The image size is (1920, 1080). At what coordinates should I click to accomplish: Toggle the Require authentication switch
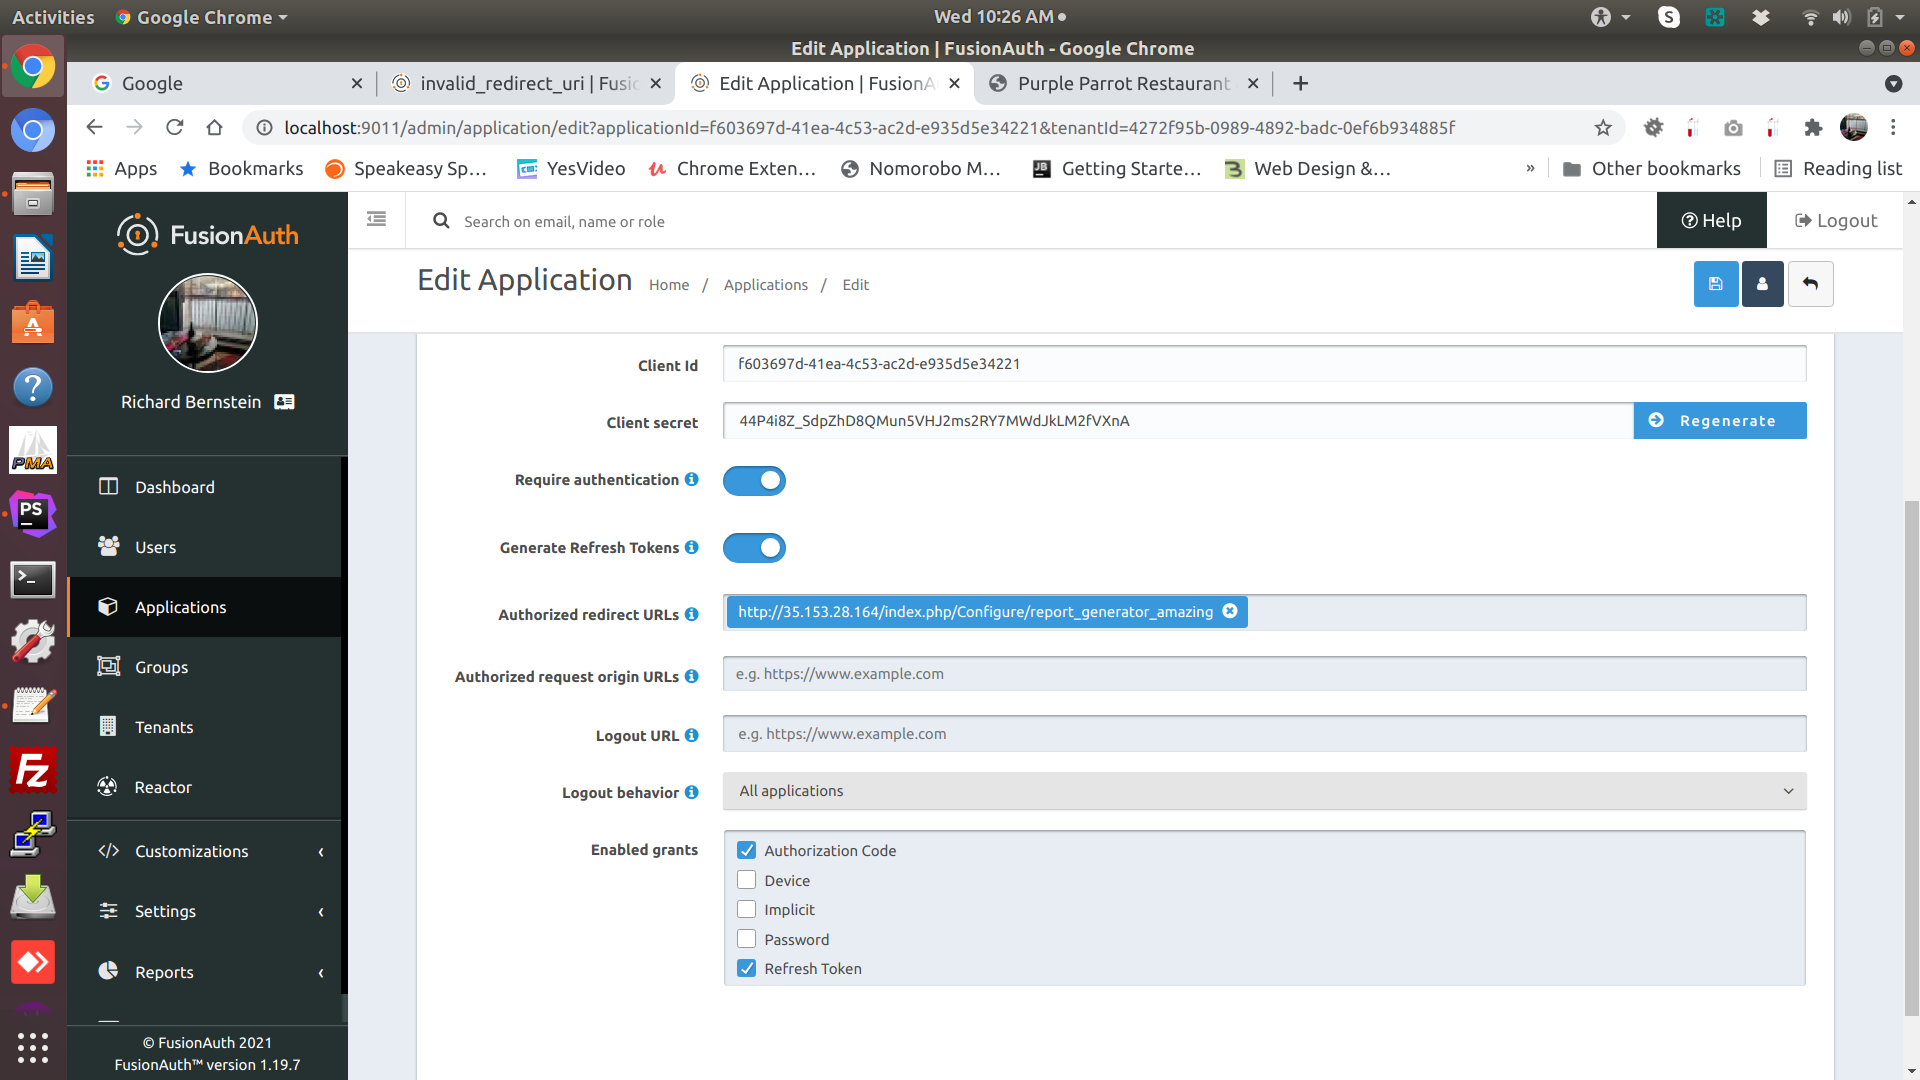click(754, 481)
